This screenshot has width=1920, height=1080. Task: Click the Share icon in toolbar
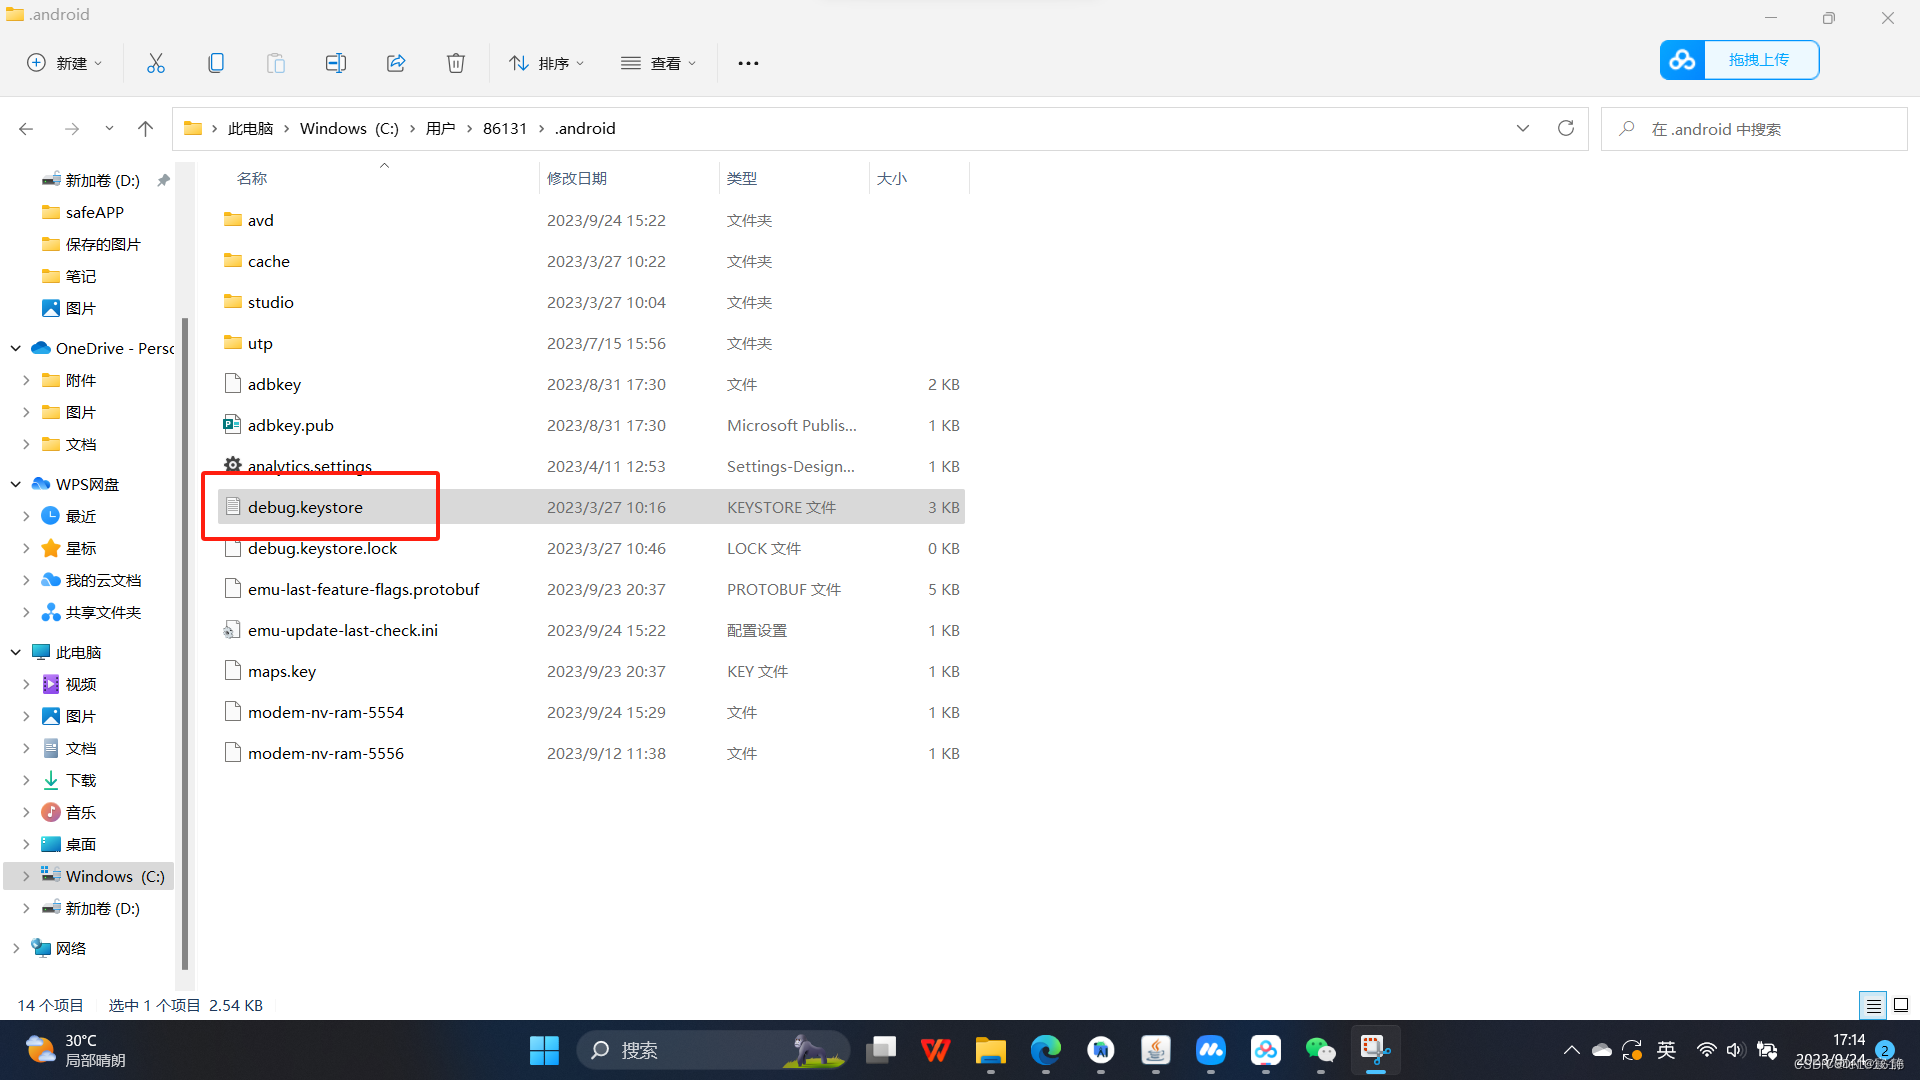coord(396,63)
